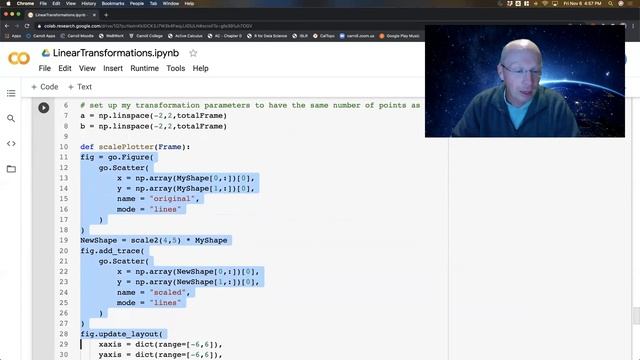640x360 pixels.
Task: Click the presenter webcam video overlay
Action: point(525,81)
